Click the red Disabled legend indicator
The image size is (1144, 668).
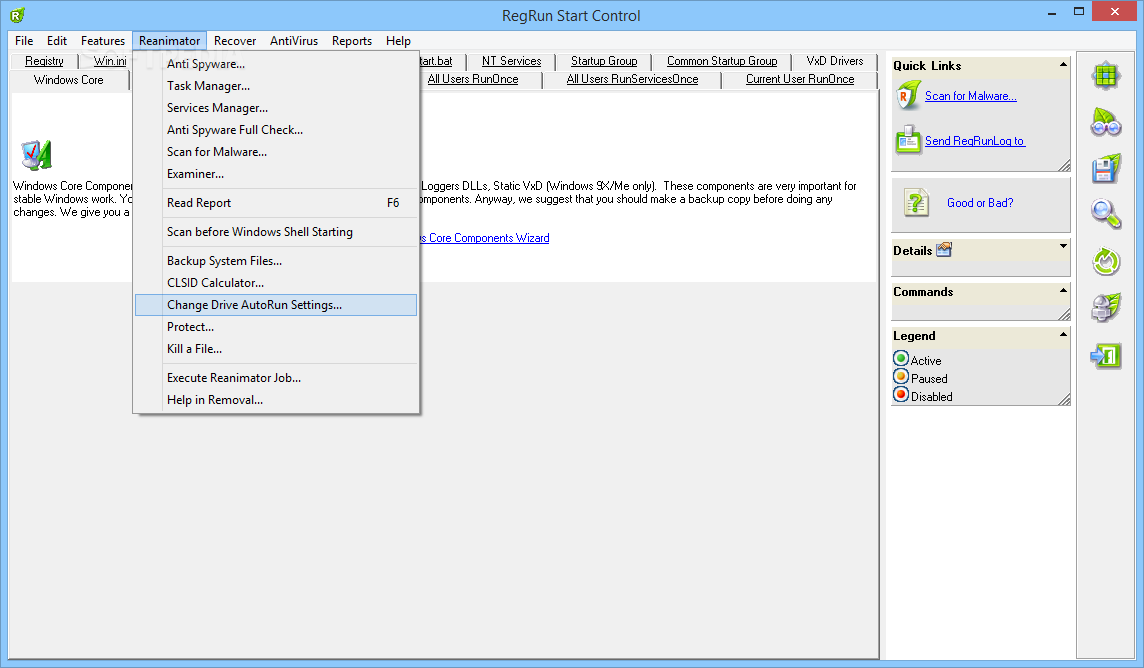pyautogui.click(x=901, y=395)
